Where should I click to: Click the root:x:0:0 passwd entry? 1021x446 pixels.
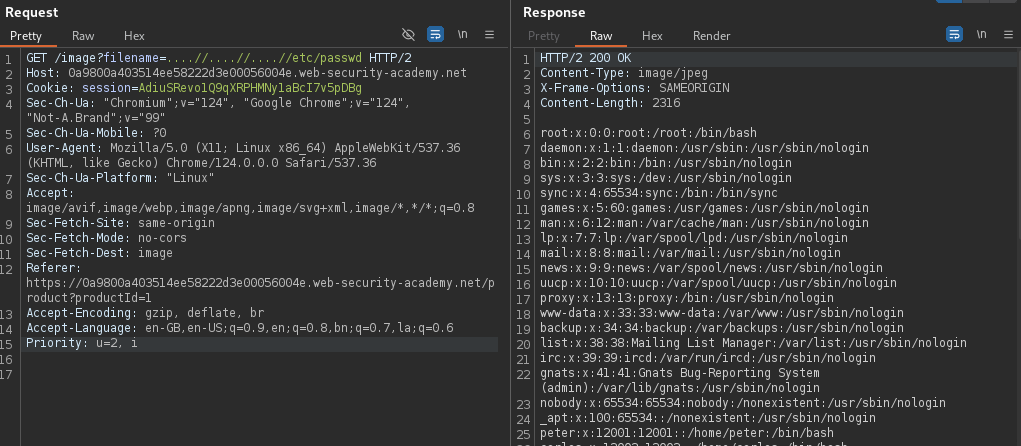(x=649, y=133)
